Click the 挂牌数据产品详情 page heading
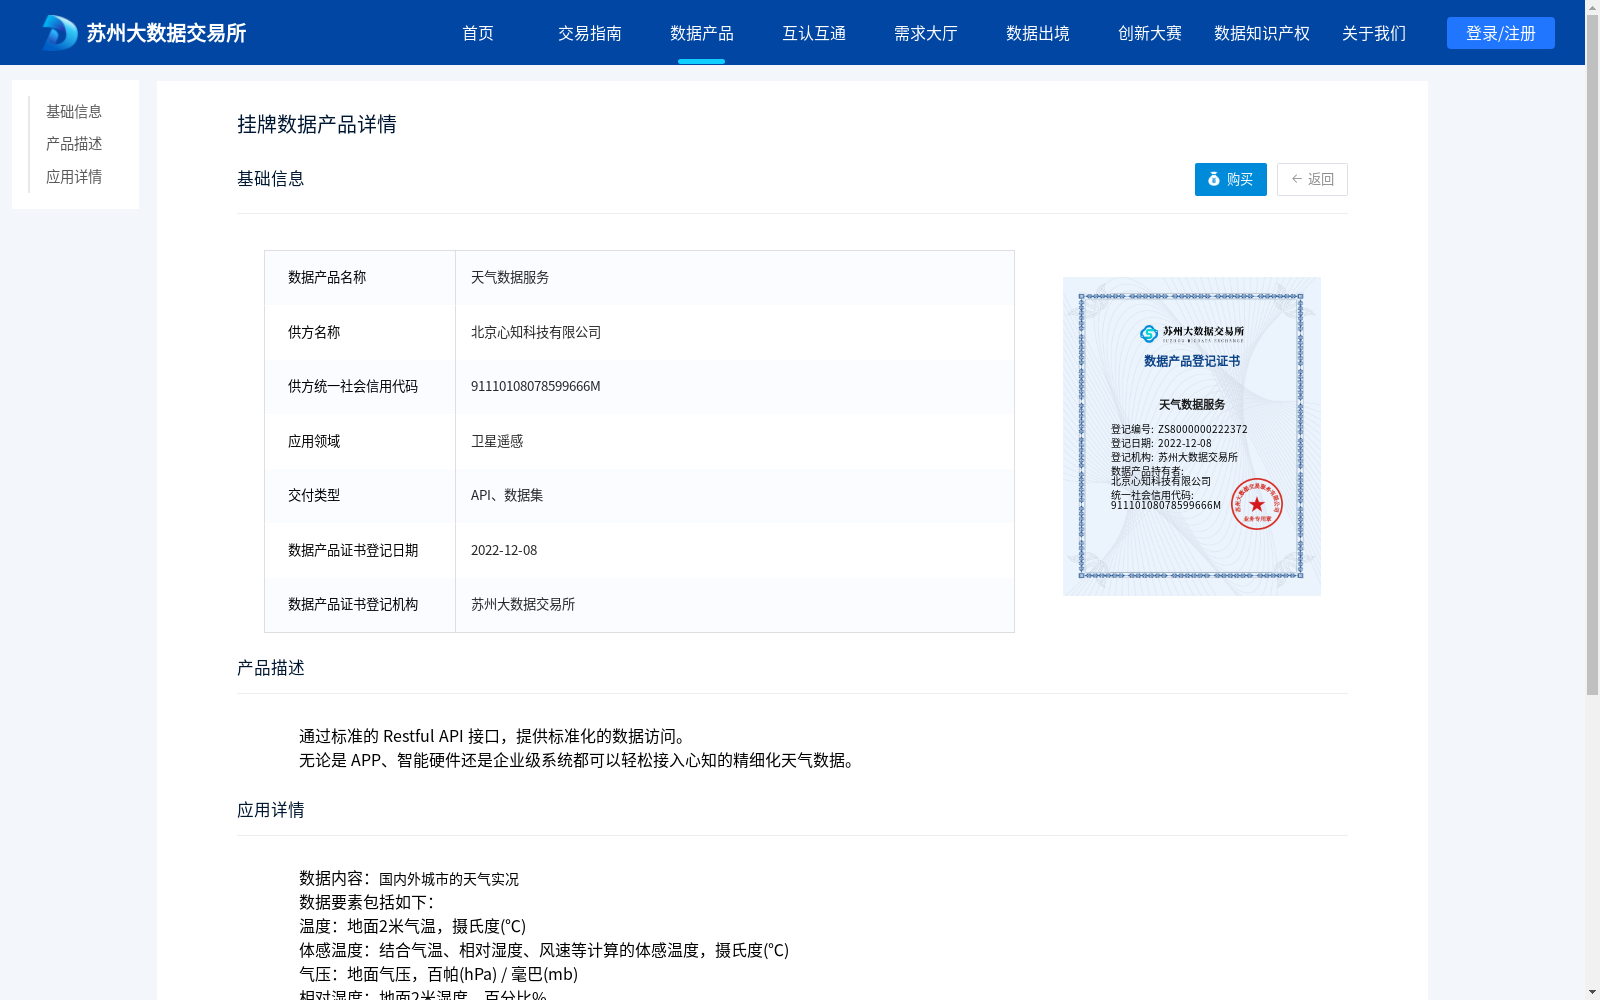1600x1000 pixels. 317,124
